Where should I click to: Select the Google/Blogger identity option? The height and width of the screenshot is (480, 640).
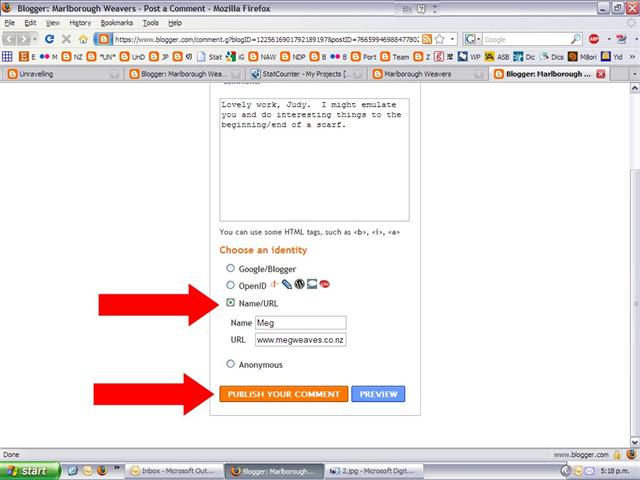230,268
